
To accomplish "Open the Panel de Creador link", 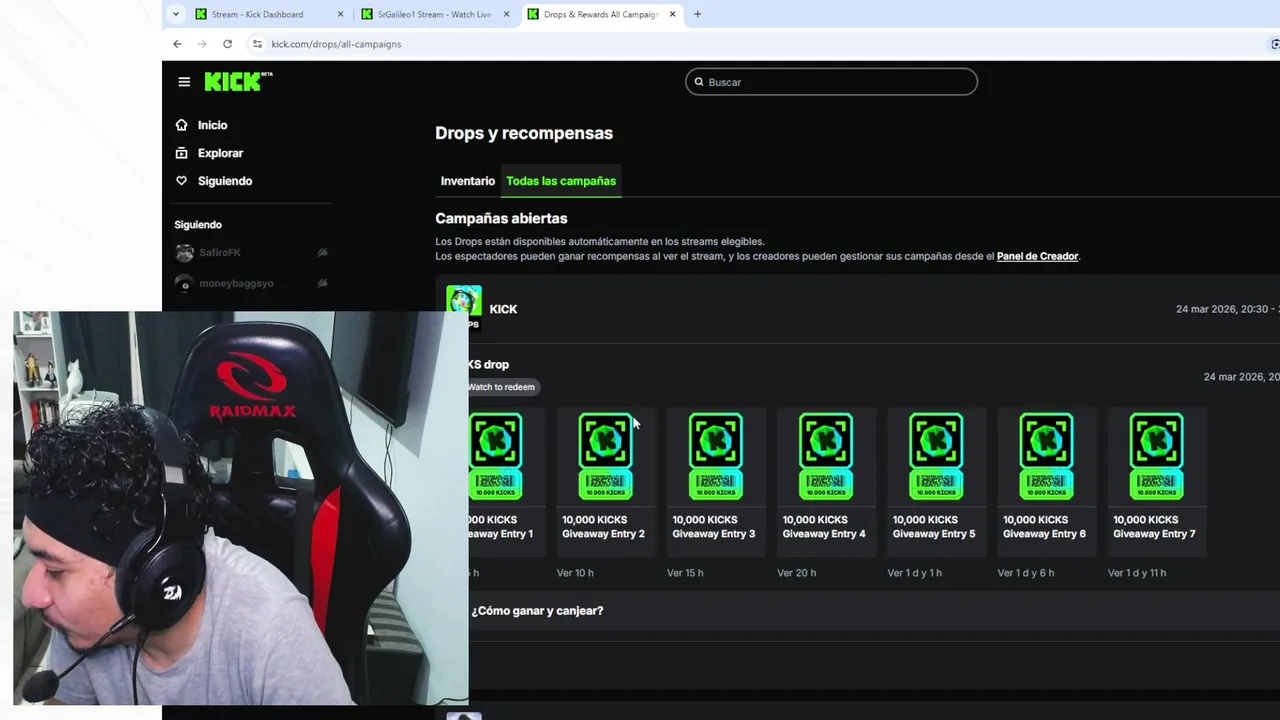I will [x=1037, y=256].
